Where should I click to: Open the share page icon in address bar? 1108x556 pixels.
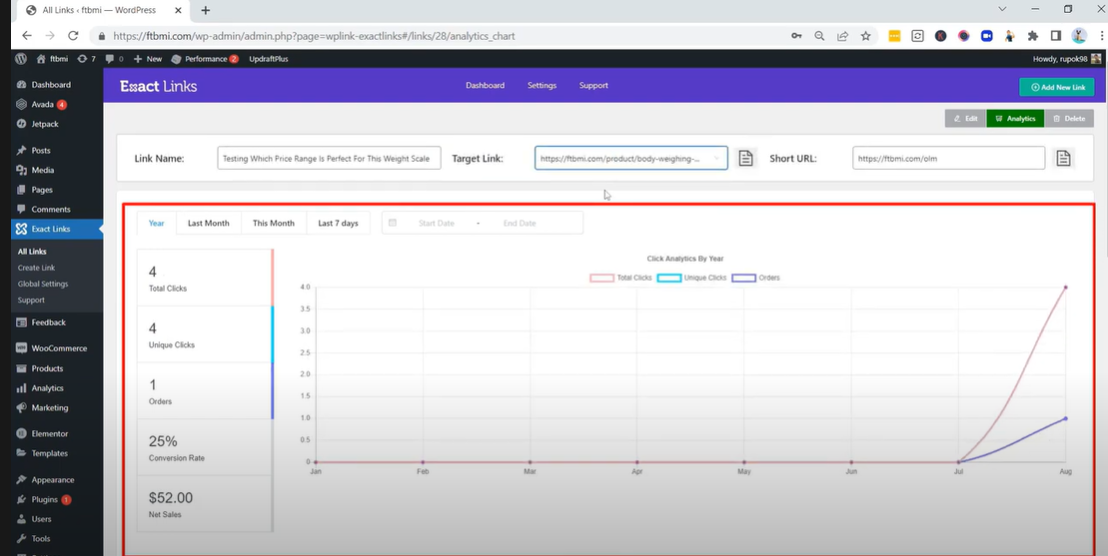842,36
